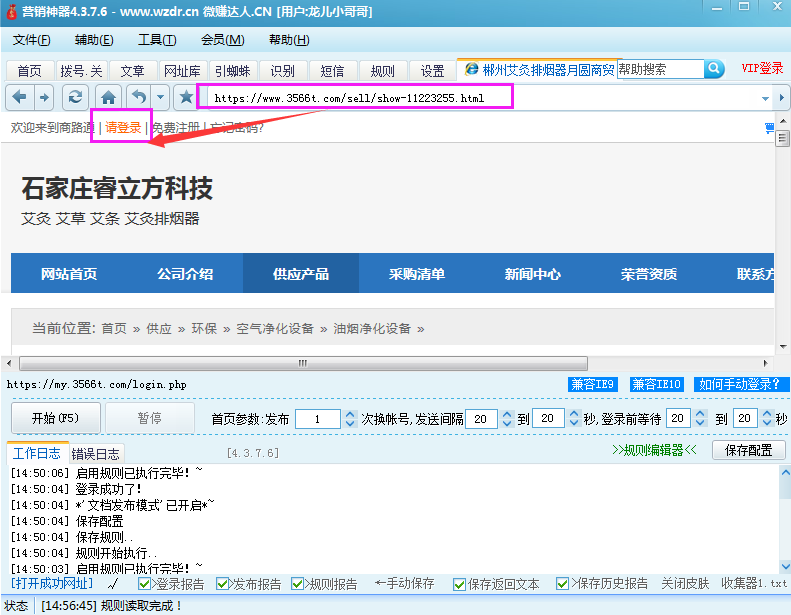Open the dropdown arrow beside the undo button
Screen dimensions: 791x615
click(160, 97)
